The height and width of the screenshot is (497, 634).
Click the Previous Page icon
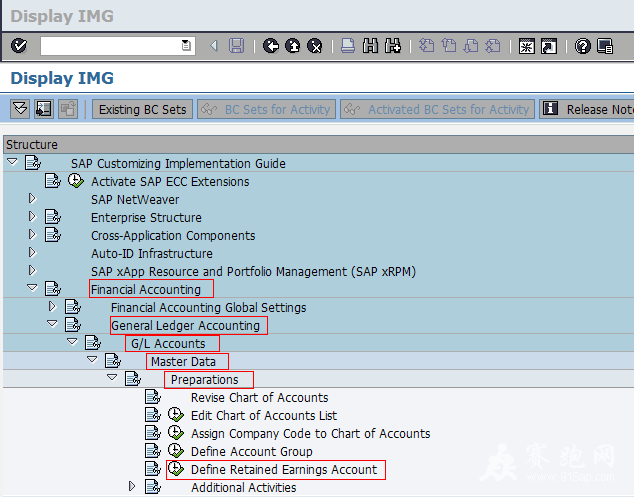click(x=448, y=46)
